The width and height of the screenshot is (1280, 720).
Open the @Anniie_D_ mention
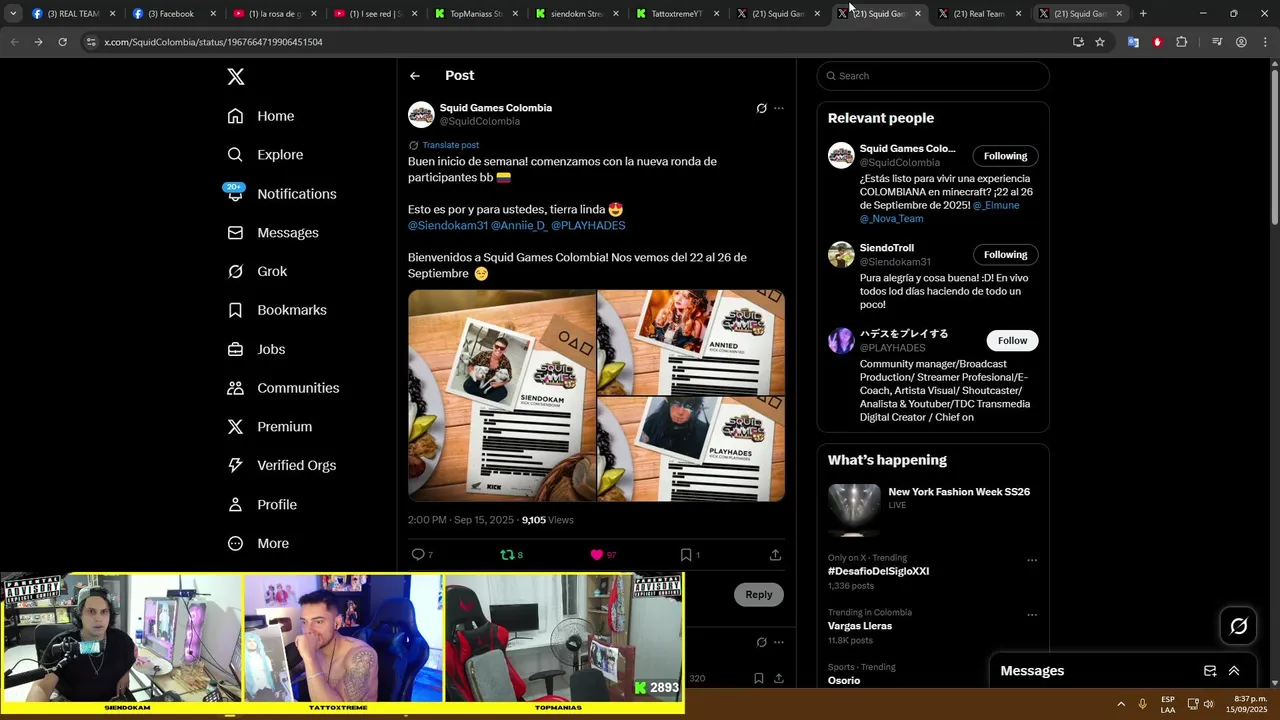519,226
